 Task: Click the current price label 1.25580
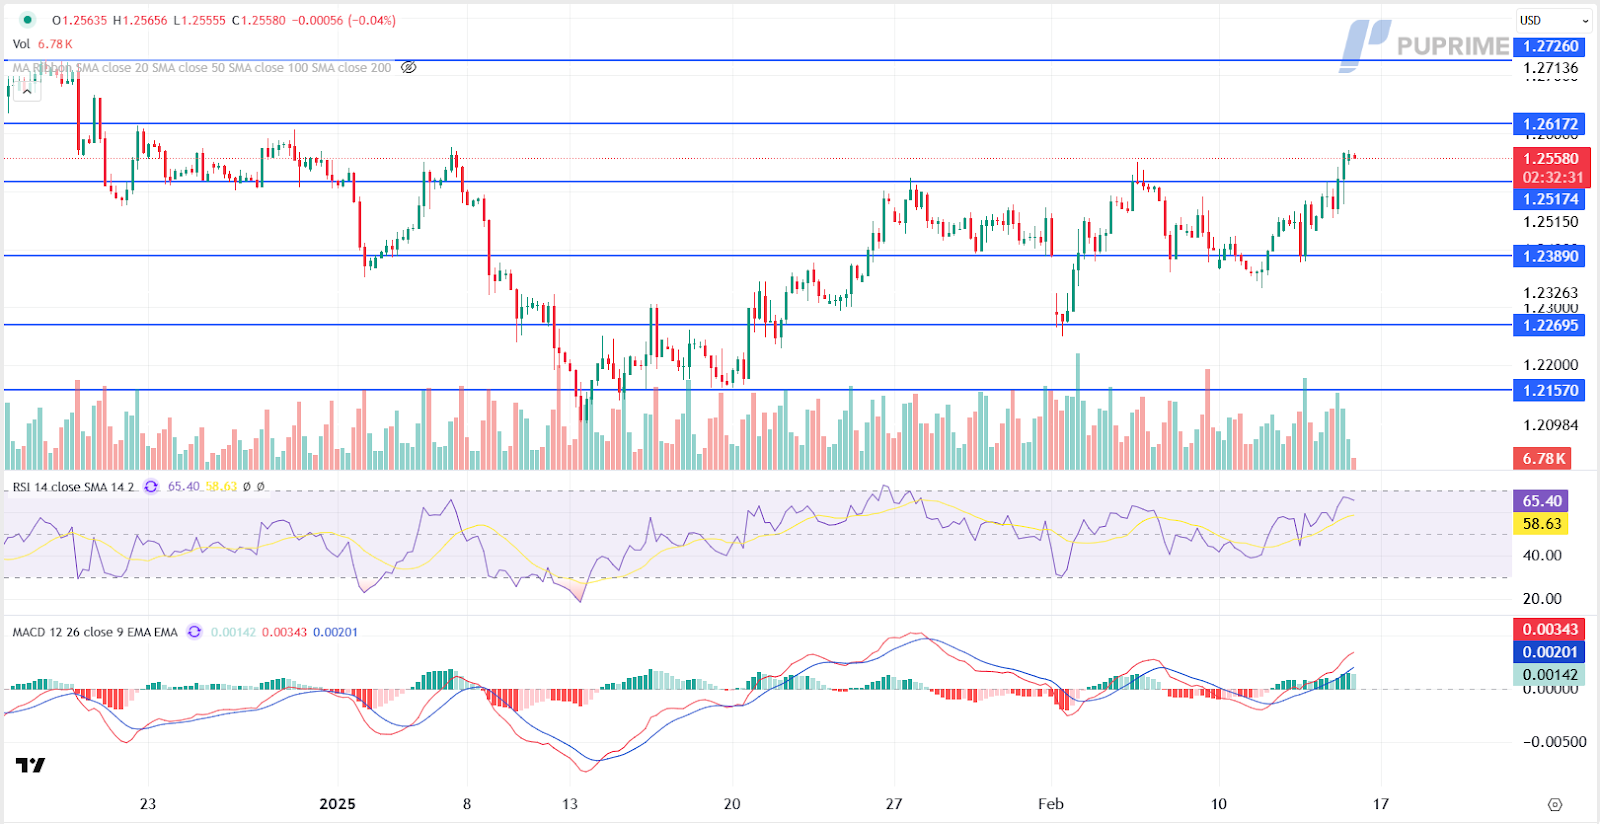tap(1551, 158)
